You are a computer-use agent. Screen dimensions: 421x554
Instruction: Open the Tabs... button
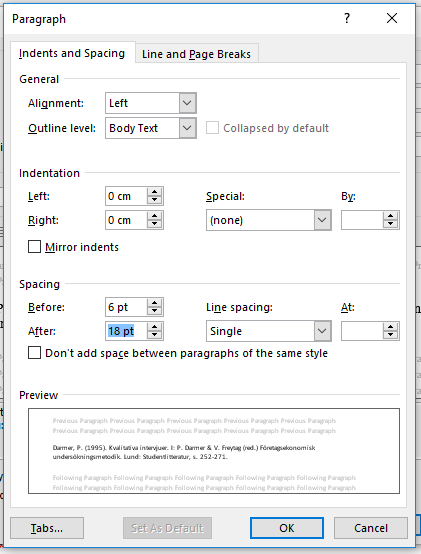[47, 528]
